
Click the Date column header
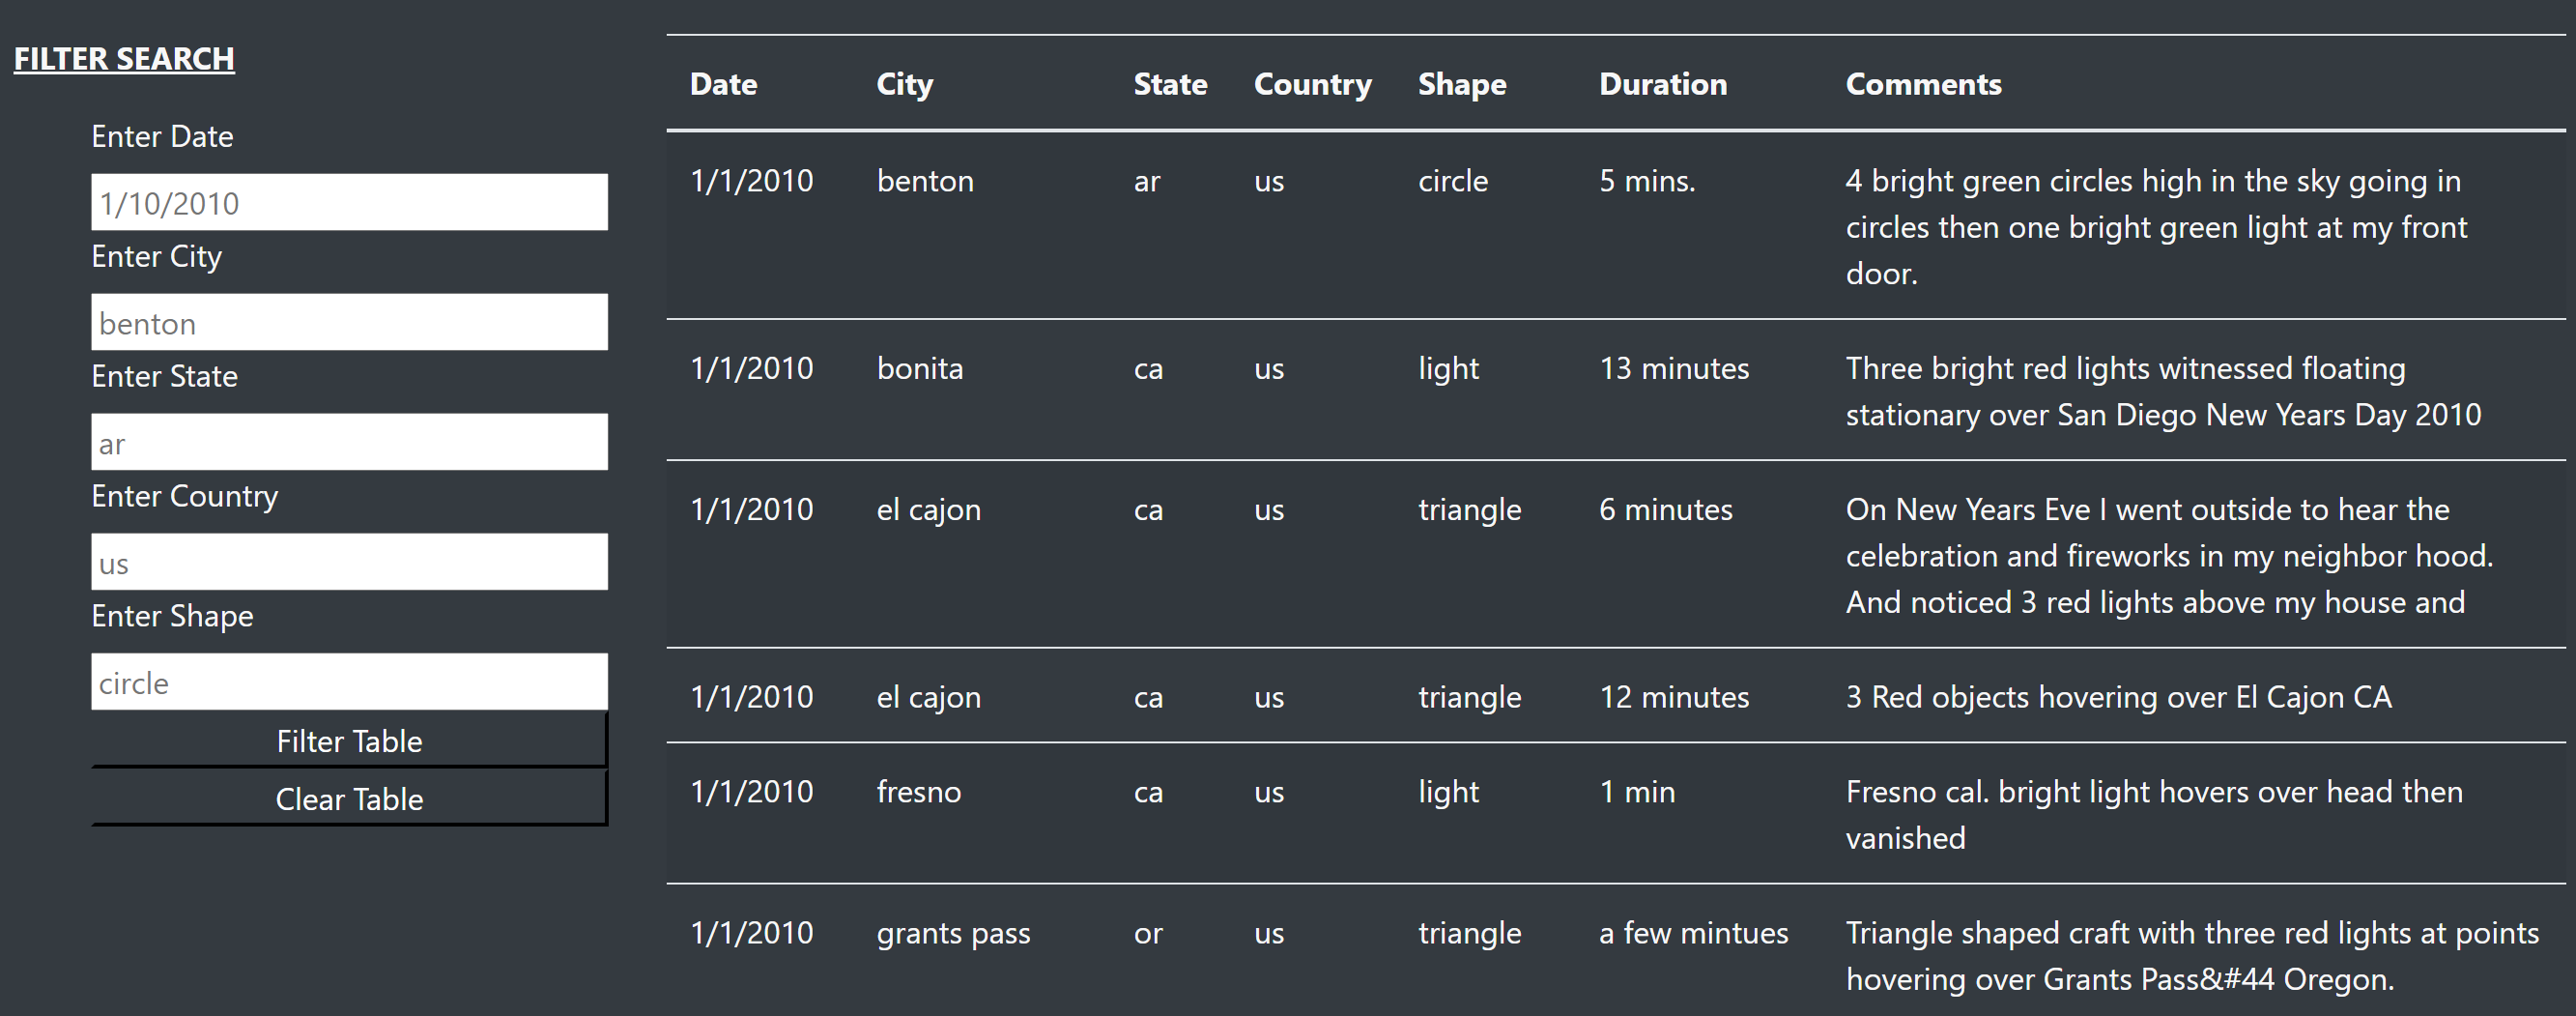(723, 84)
